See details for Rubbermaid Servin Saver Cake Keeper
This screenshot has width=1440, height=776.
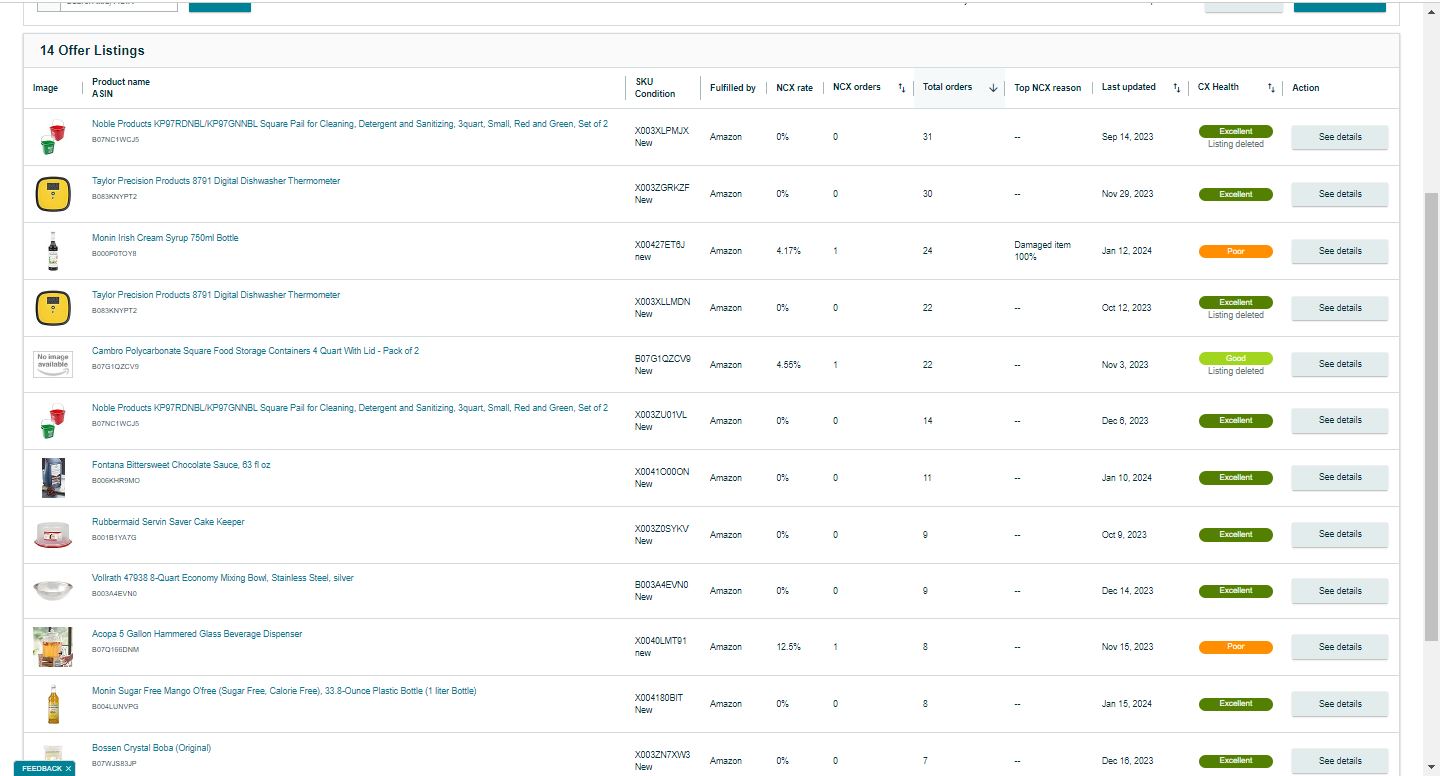click(x=1340, y=534)
